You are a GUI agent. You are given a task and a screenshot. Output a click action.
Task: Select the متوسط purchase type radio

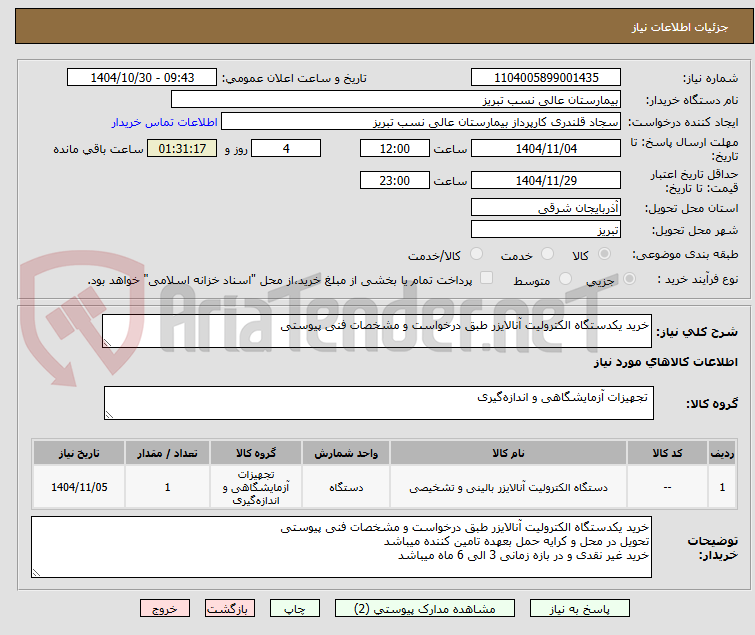point(565,279)
